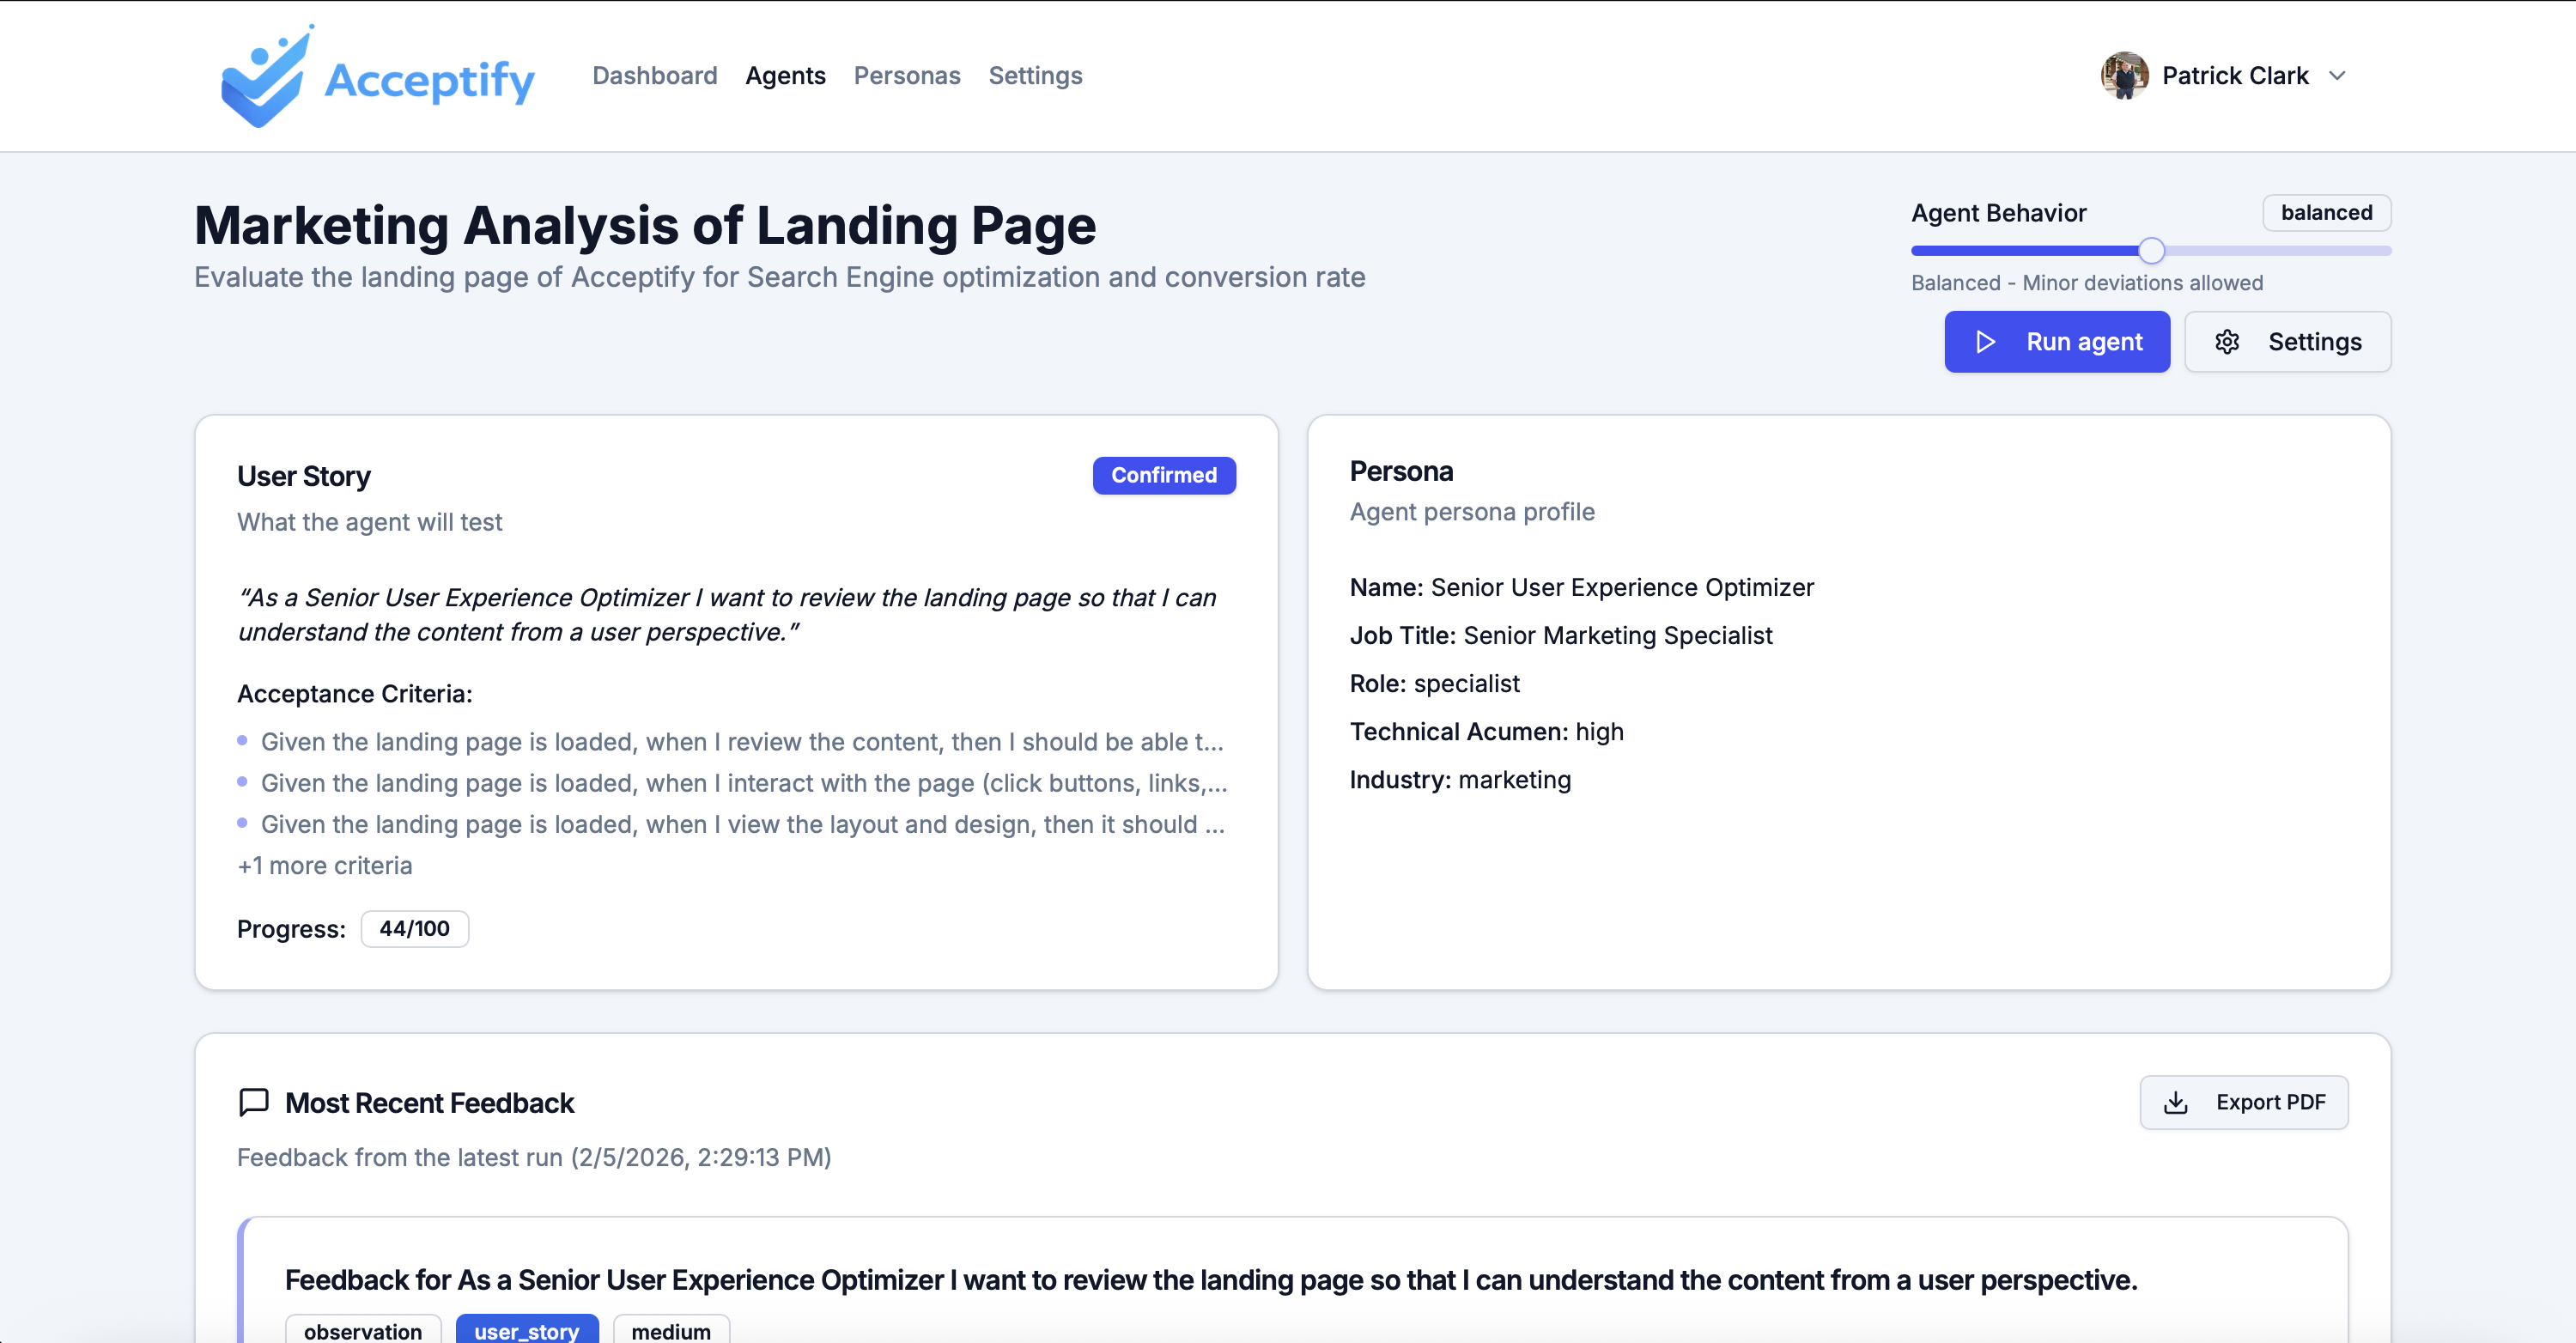Open the Personas tab
Viewport: 2576px width, 1343px height.
coord(906,75)
